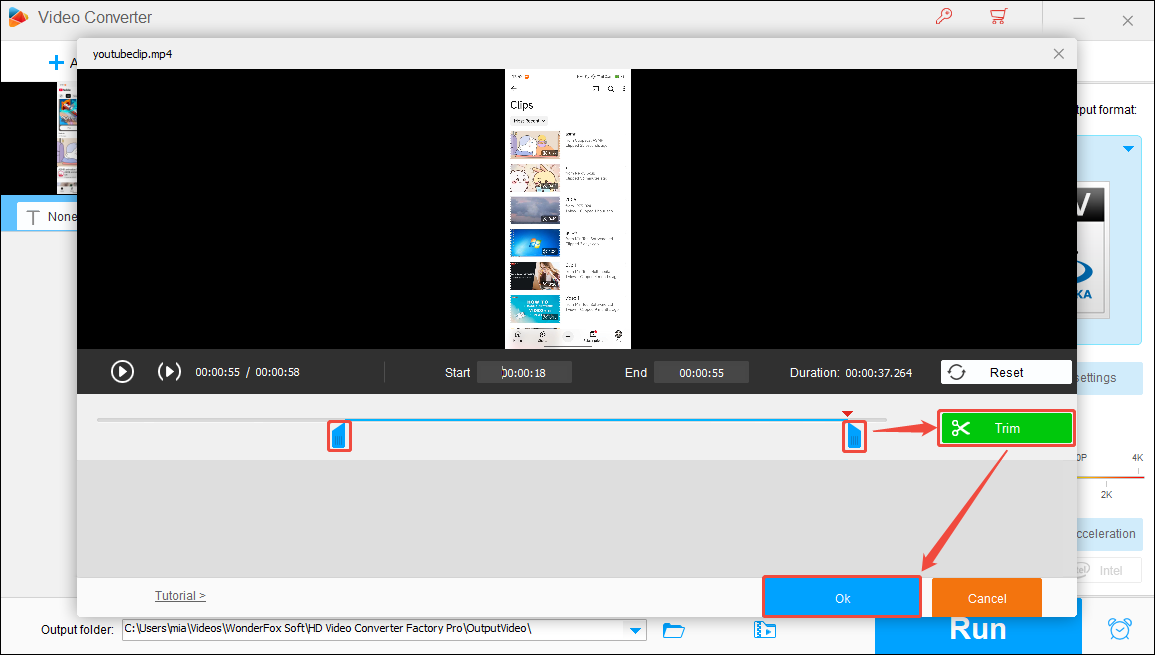Click the End time field showing 00:00:55

[700, 371]
